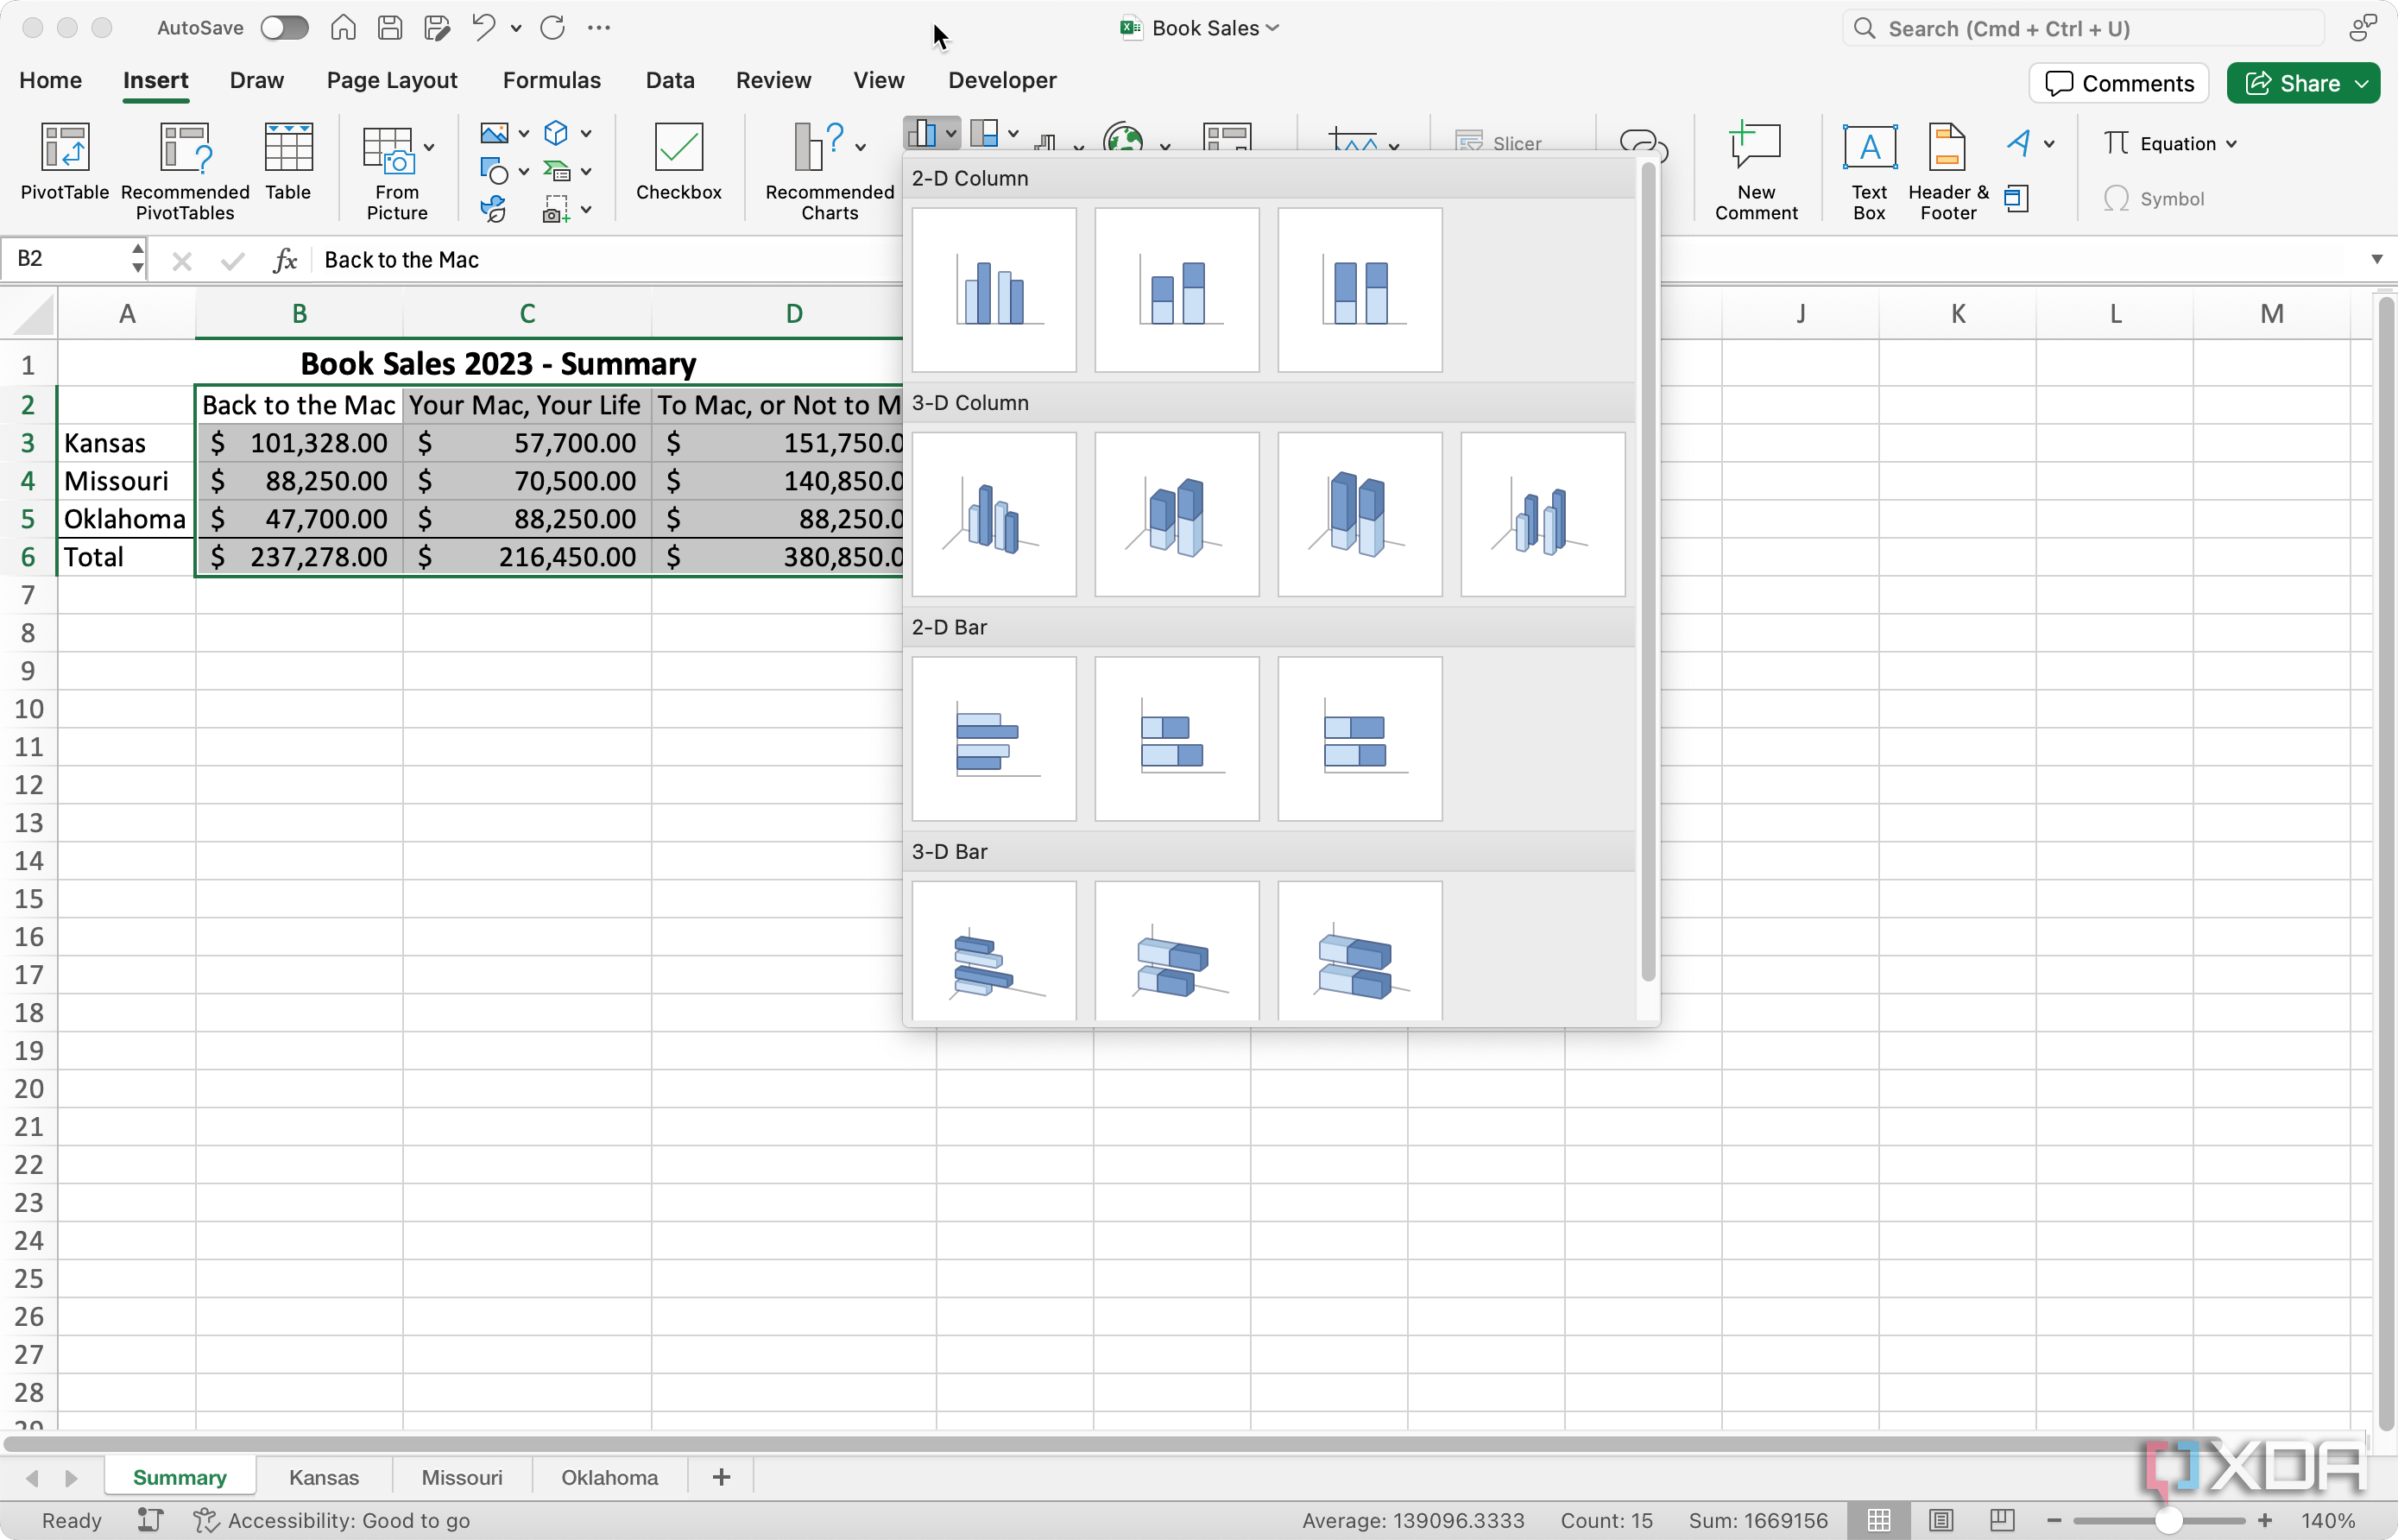Open the Comments pane

coord(2119,83)
